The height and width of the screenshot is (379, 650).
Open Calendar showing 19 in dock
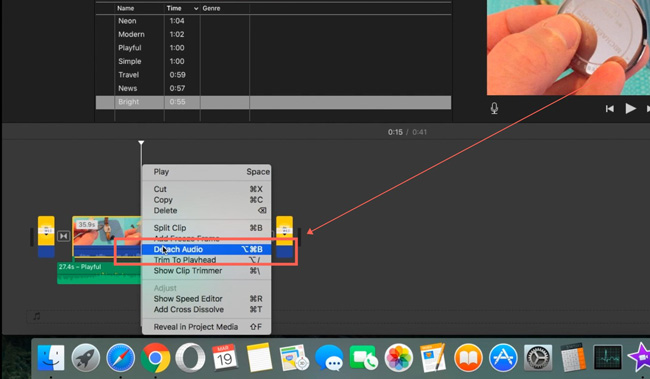click(224, 358)
